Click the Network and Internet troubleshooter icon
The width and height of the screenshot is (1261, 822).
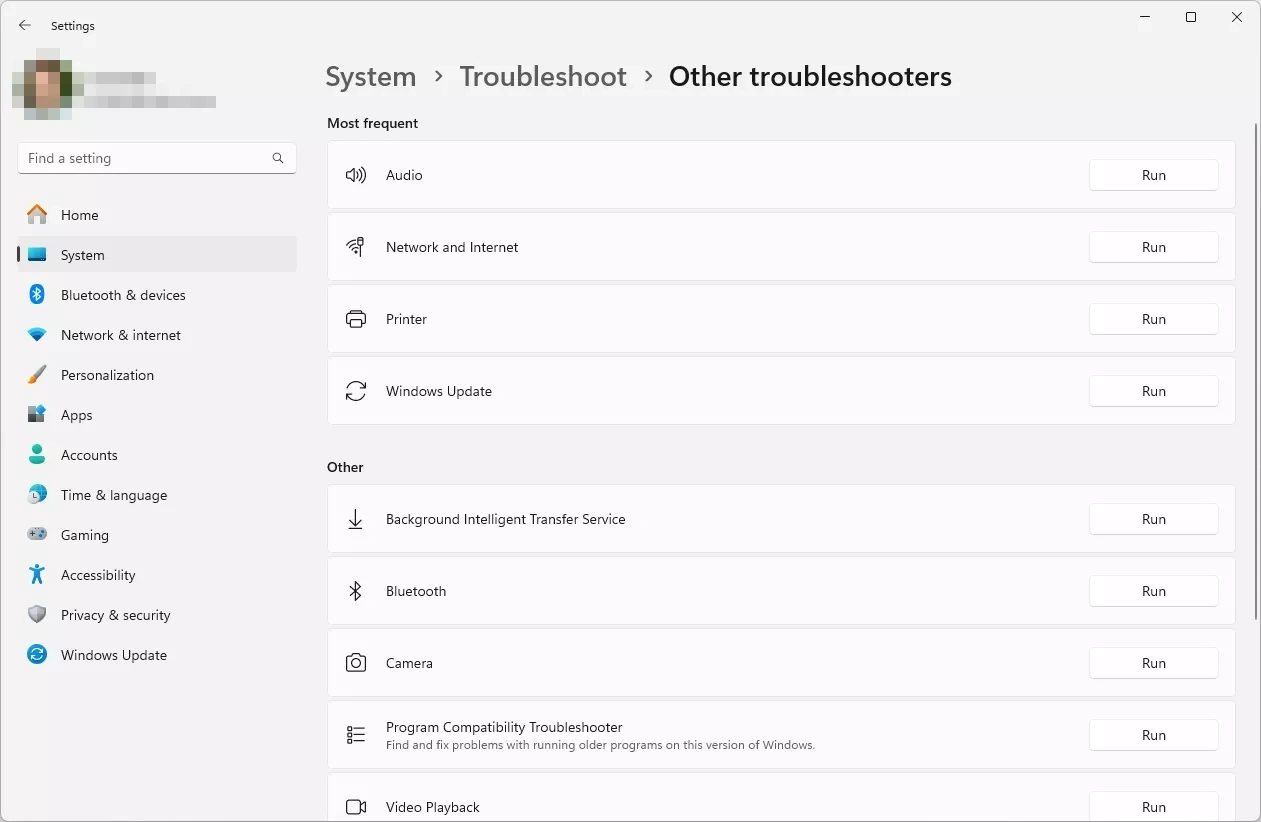355,247
